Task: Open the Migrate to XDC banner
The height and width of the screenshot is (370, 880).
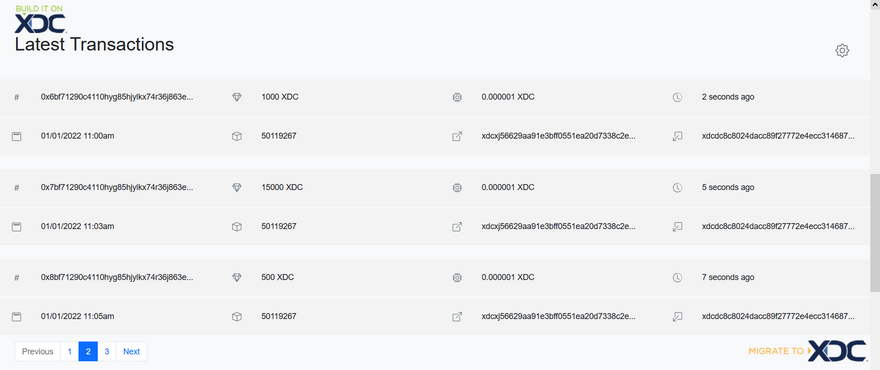Action: tap(807, 351)
